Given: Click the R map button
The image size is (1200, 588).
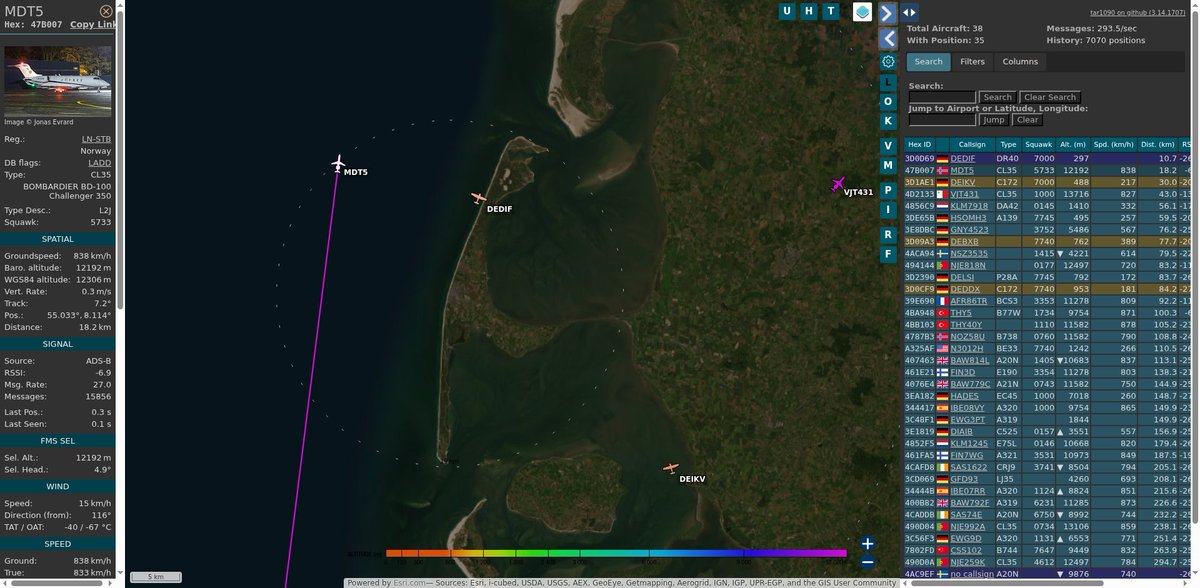Looking at the screenshot, I should [x=887, y=234].
